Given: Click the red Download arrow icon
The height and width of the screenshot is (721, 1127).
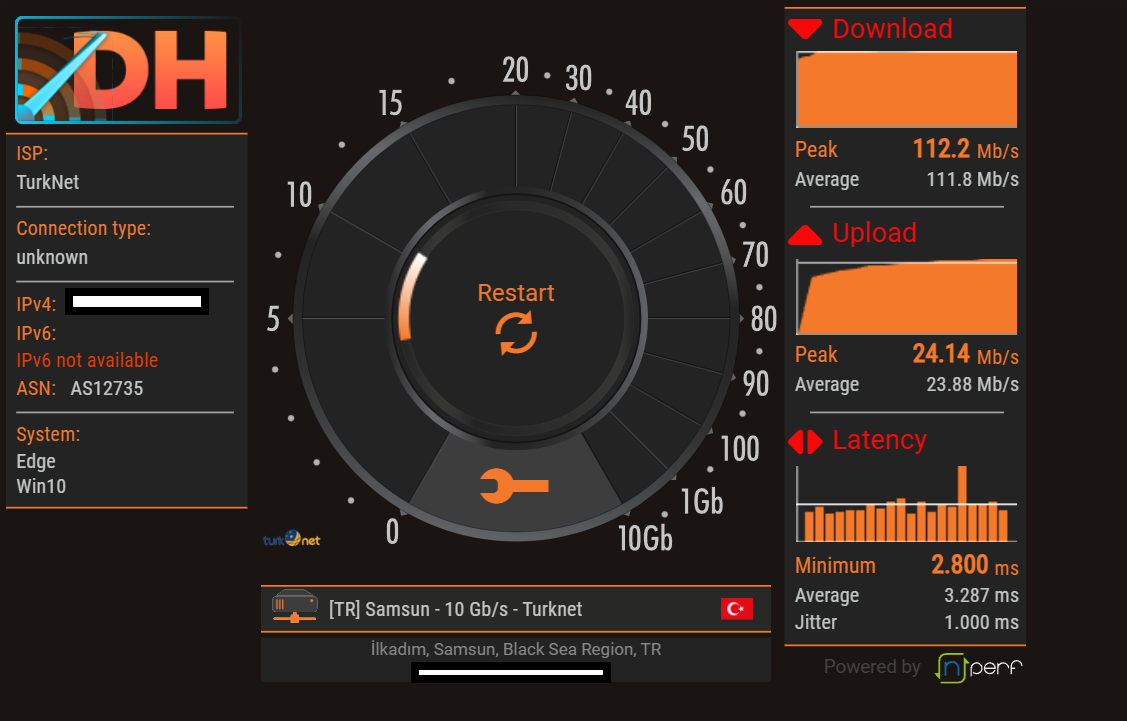Looking at the screenshot, I should pos(805,29).
